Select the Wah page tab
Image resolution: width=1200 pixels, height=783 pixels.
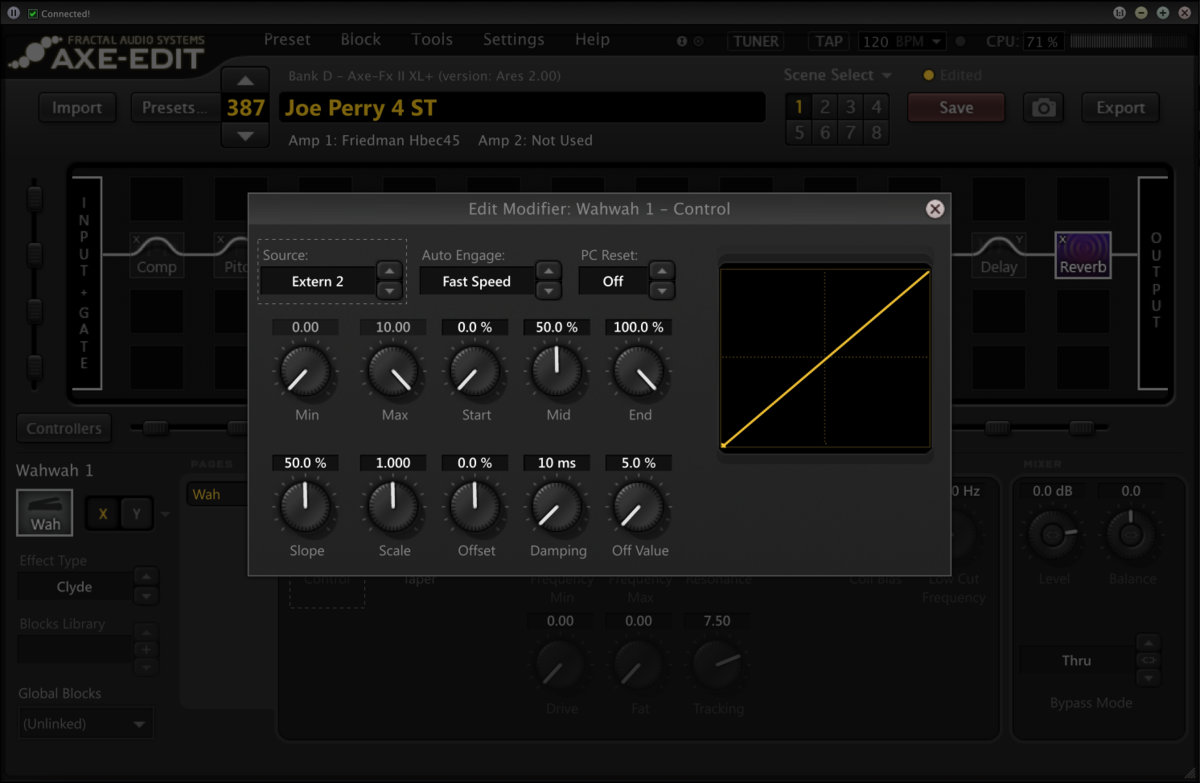click(218, 494)
